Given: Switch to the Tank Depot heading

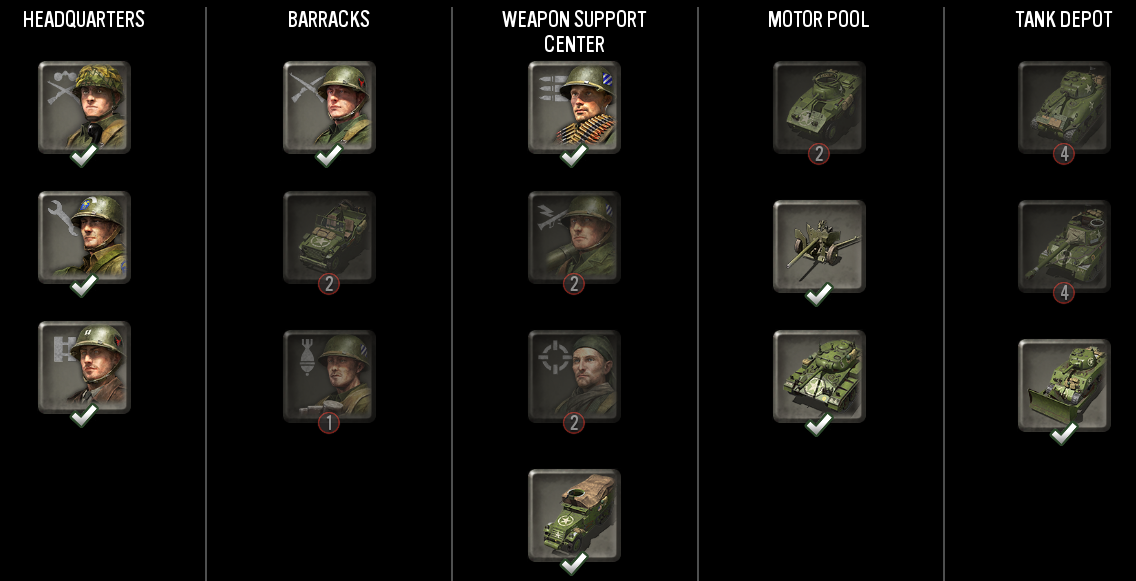Looking at the screenshot, I should 1064,20.
